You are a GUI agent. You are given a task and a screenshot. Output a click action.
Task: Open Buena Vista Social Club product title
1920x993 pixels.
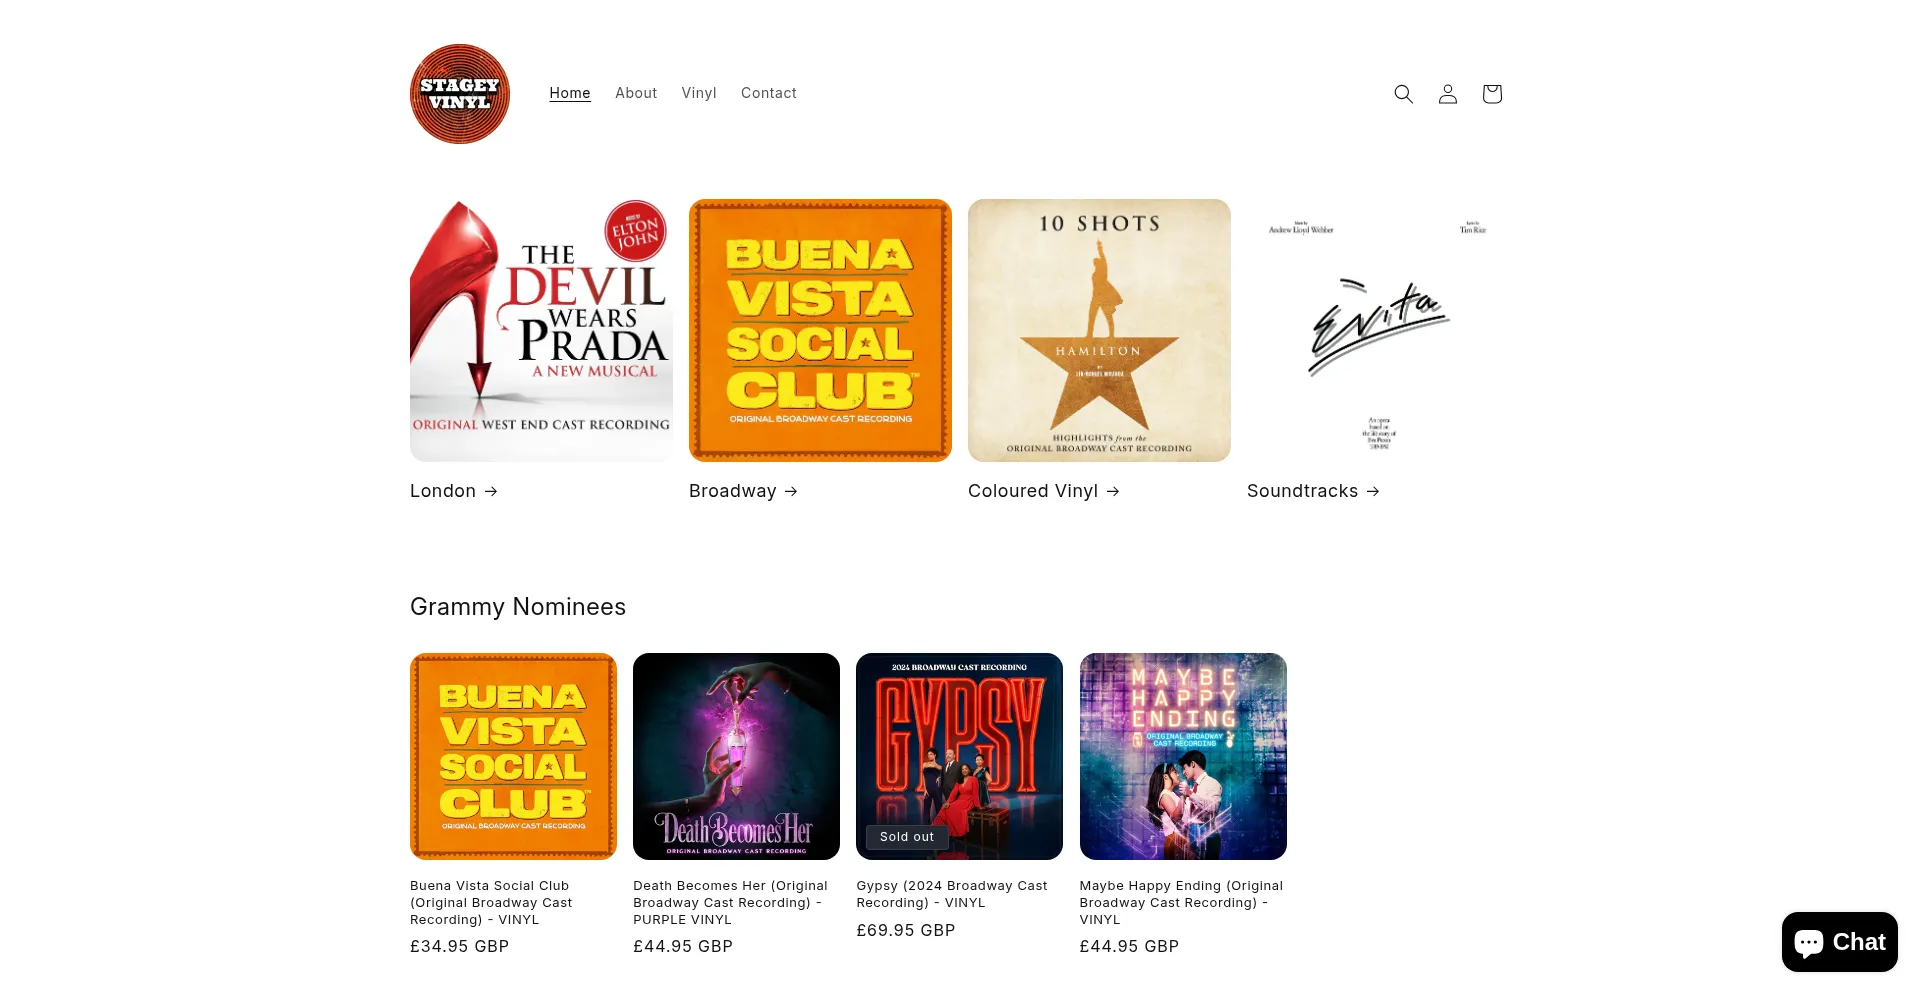pos(491,902)
